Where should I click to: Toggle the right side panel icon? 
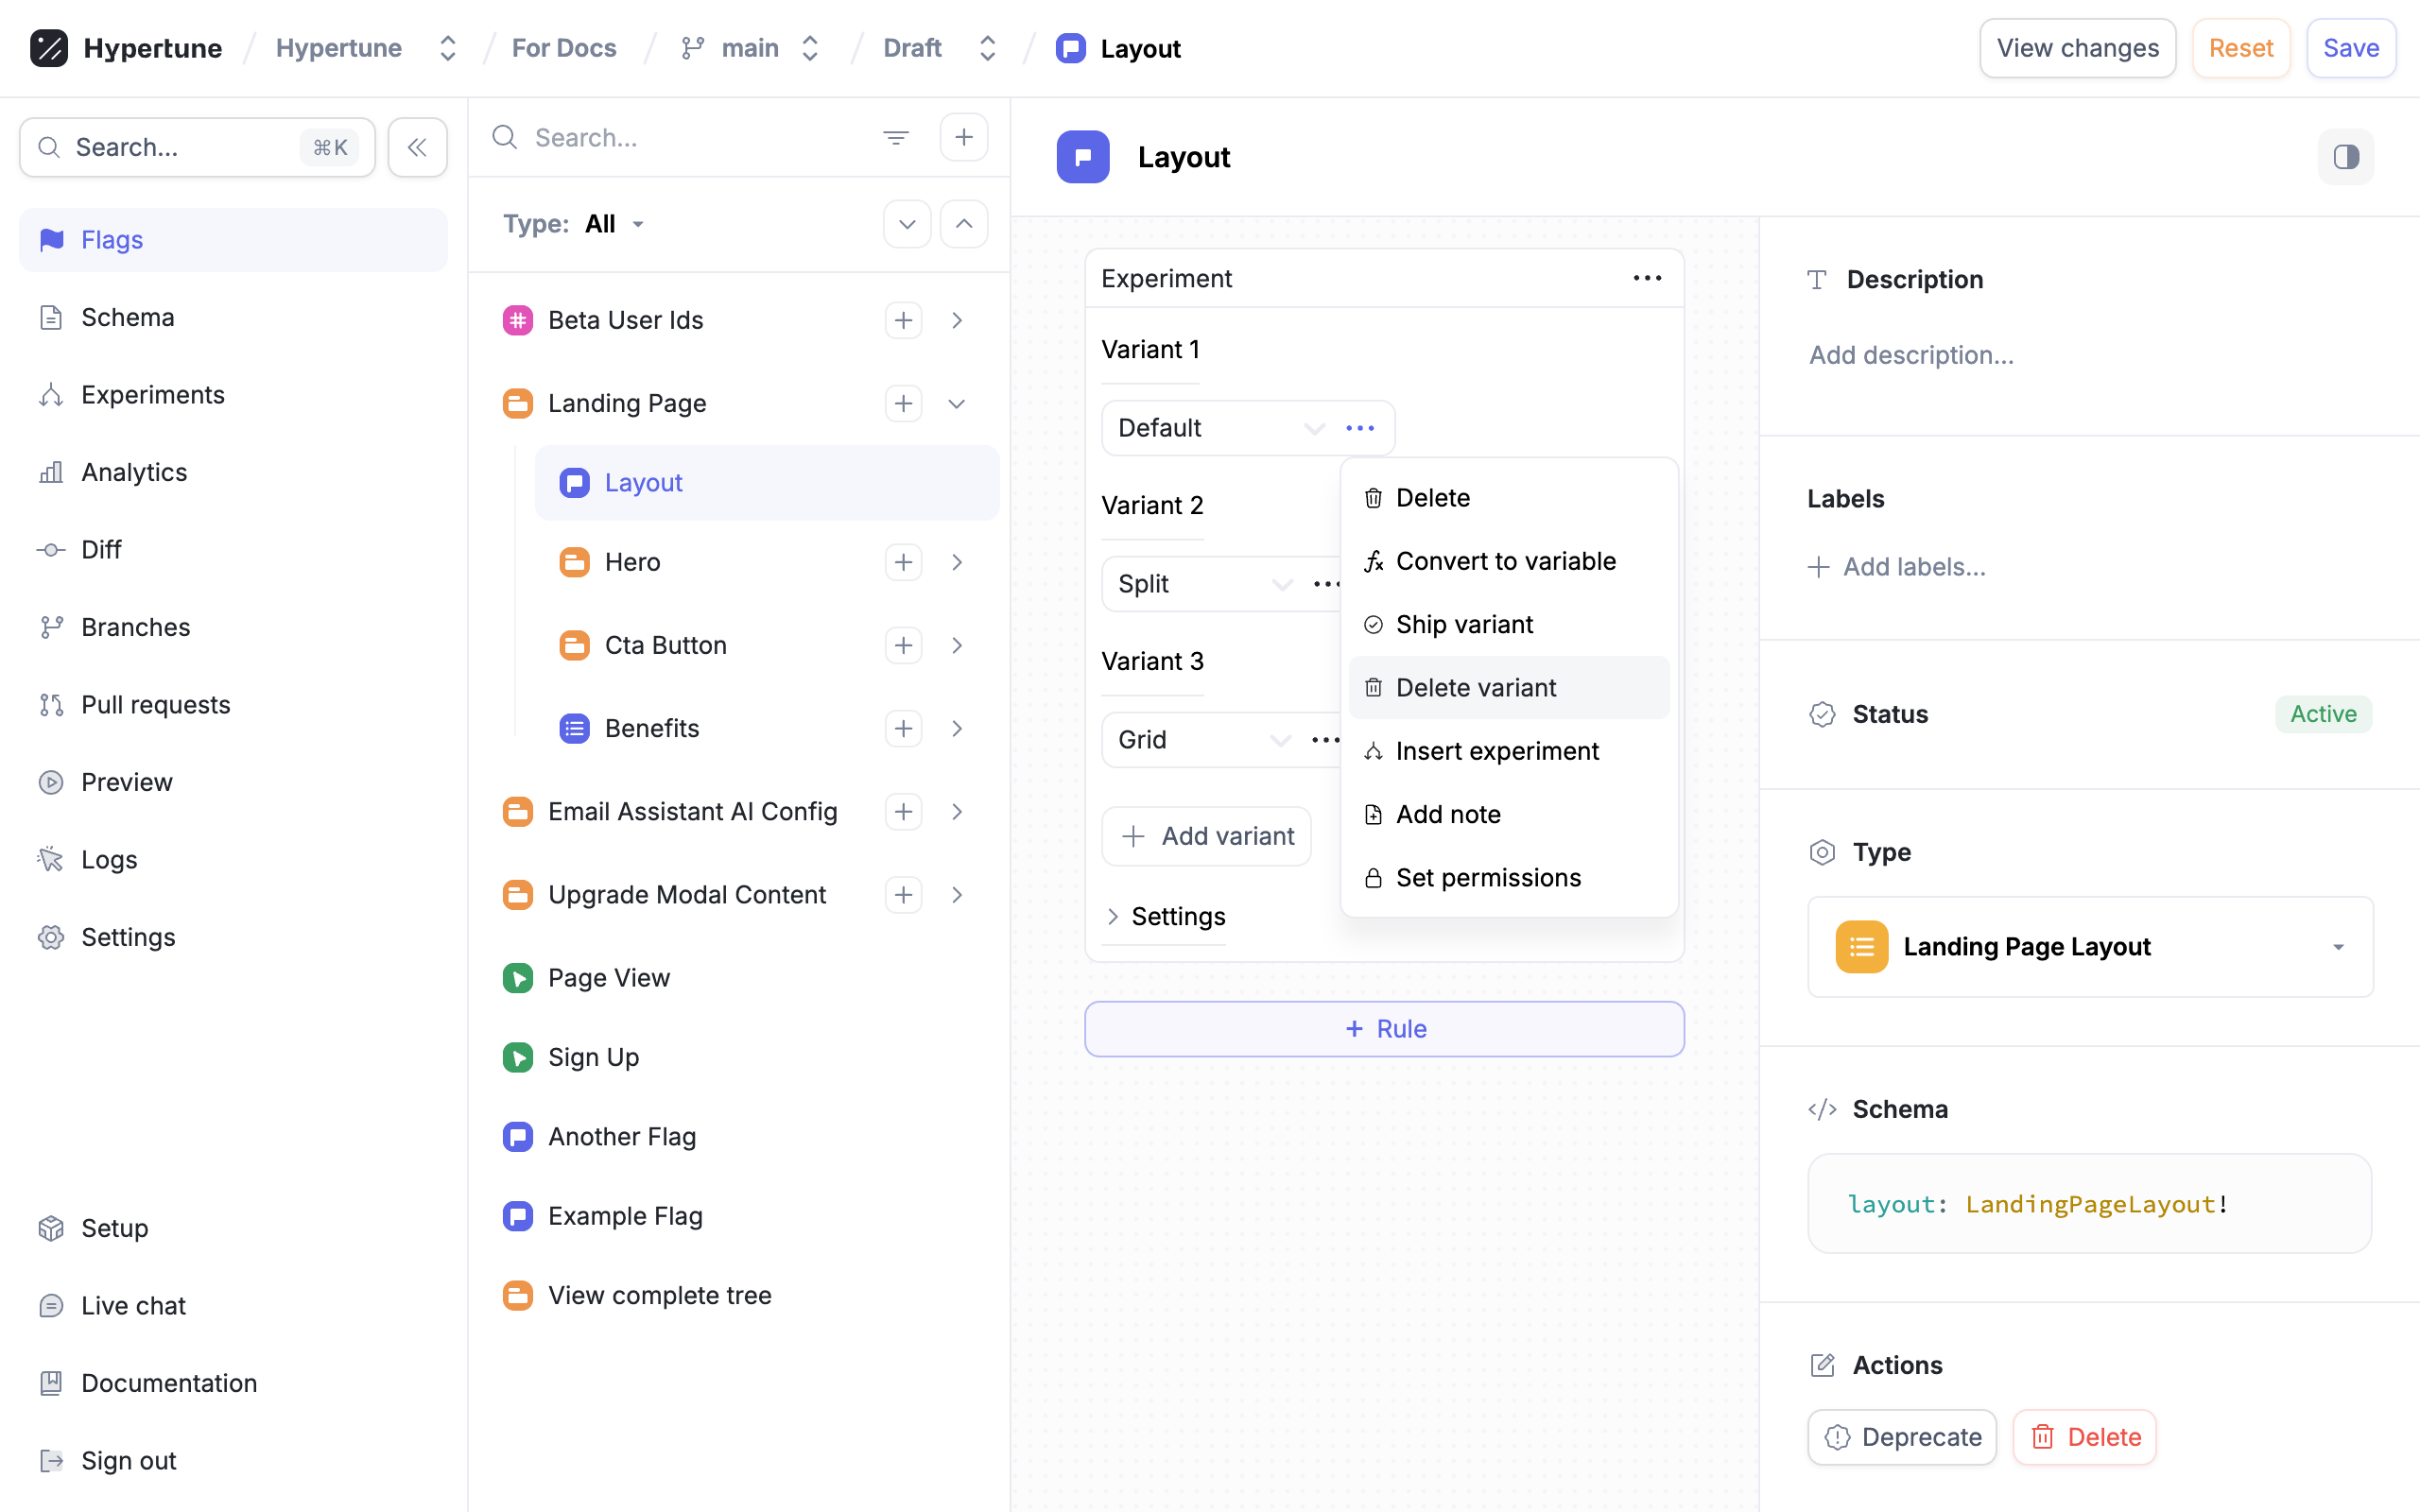click(x=2345, y=157)
